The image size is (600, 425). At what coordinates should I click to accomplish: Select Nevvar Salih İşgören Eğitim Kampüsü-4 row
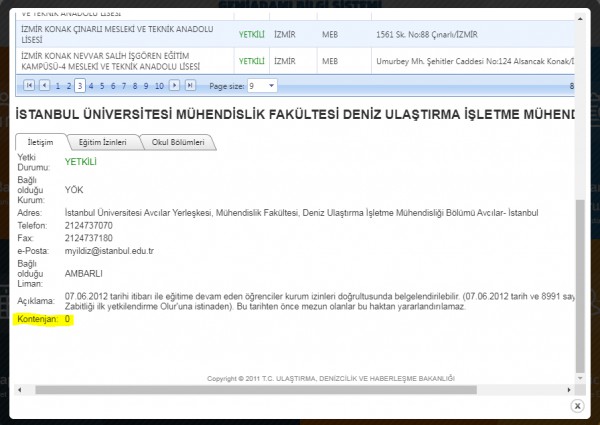click(295, 61)
